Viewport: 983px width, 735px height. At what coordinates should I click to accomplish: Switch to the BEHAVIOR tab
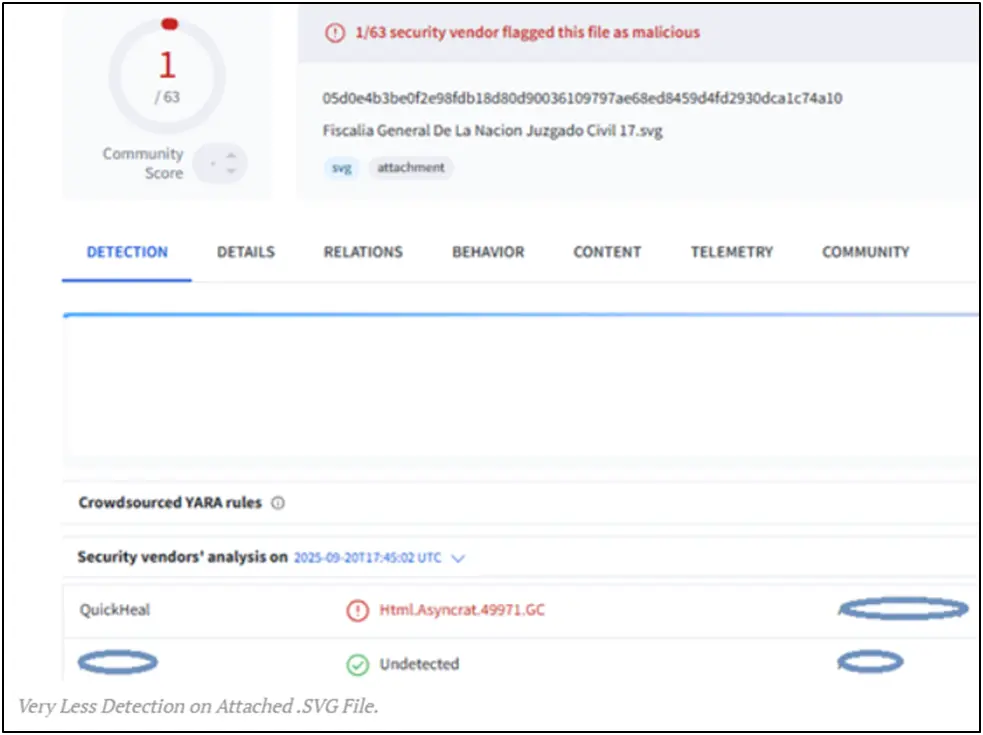488,252
